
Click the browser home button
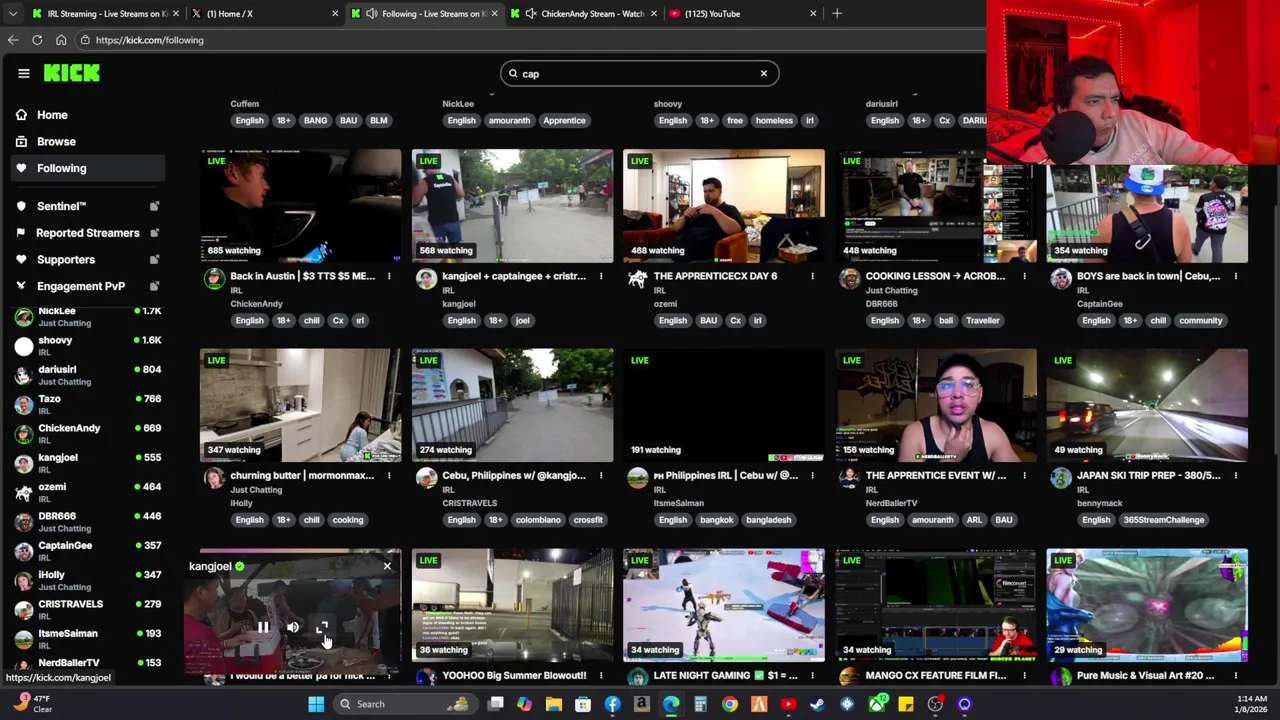click(x=61, y=40)
